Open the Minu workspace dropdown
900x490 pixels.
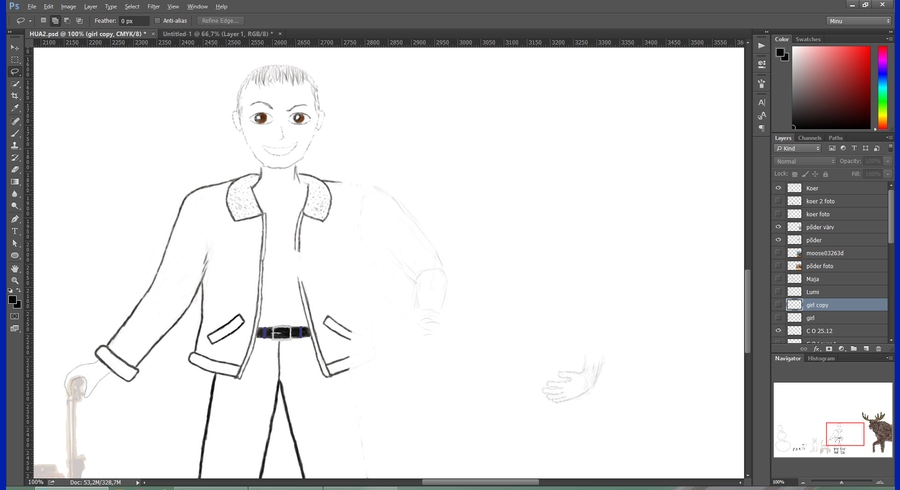859,21
